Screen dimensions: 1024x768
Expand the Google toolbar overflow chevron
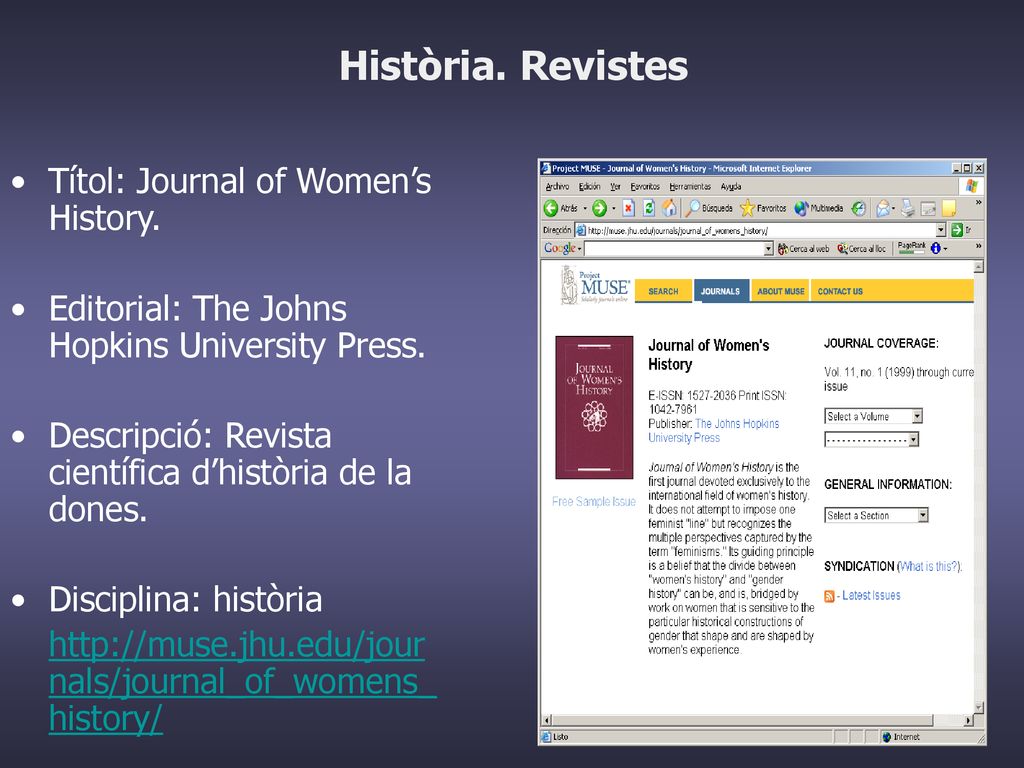[978, 246]
